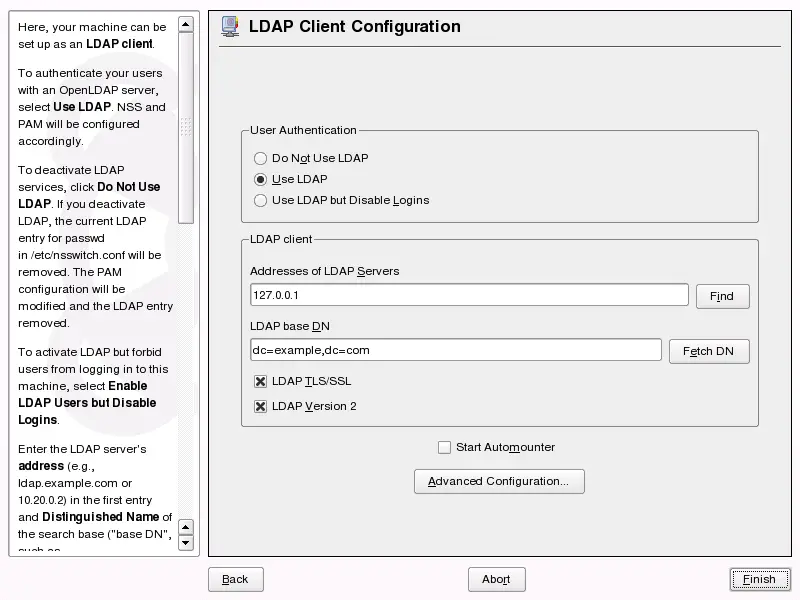This screenshot has height=600, width=800.
Task: Click the Find button
Action: point(722,296)
